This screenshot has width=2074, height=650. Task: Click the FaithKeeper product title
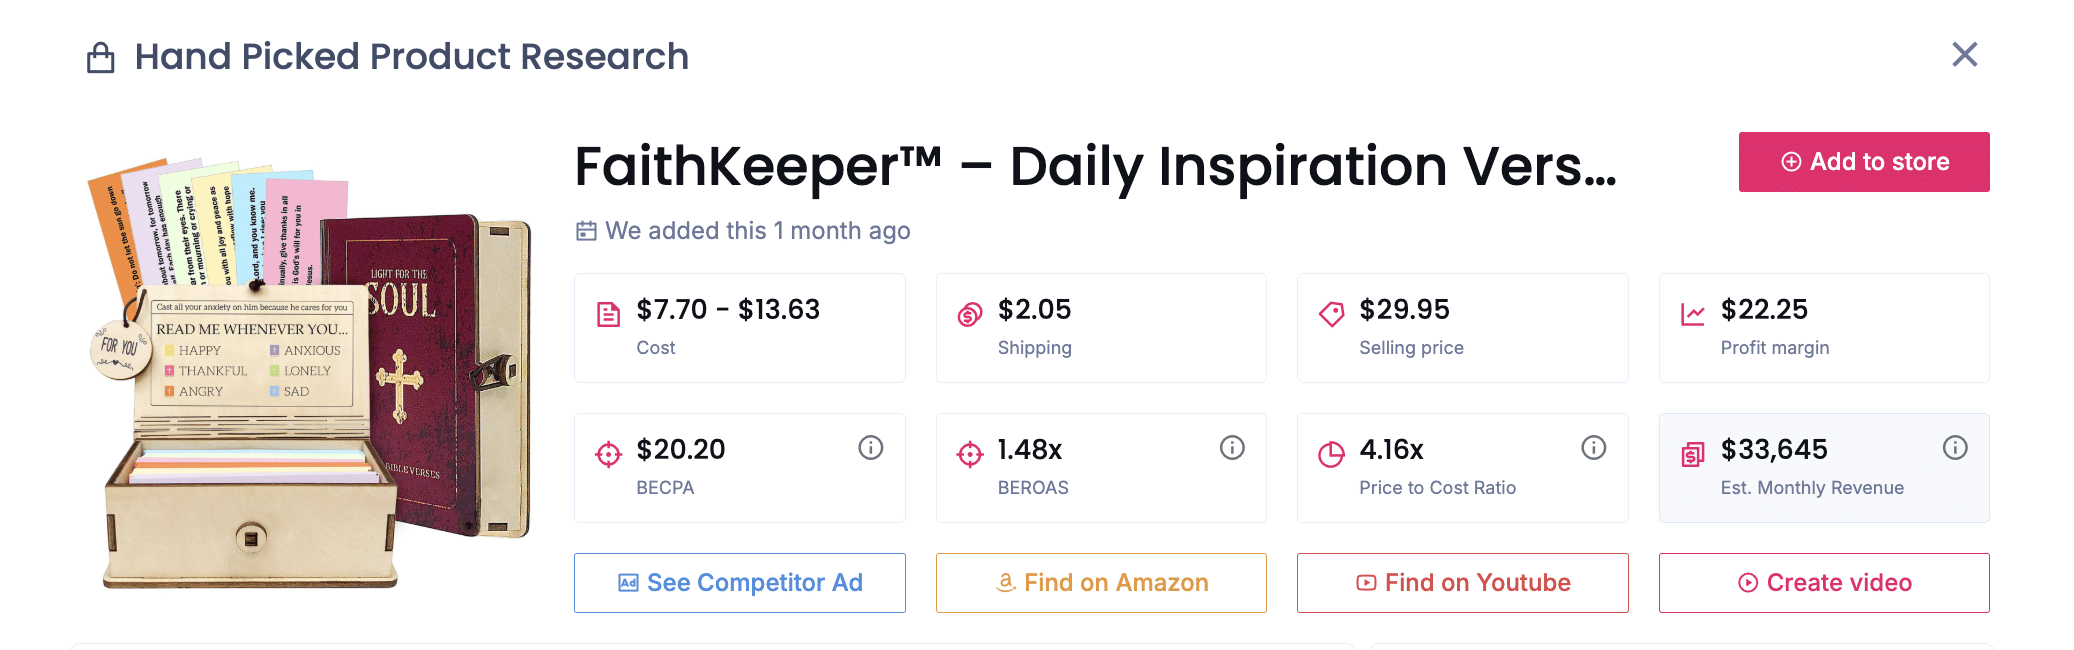(1095, 166)
